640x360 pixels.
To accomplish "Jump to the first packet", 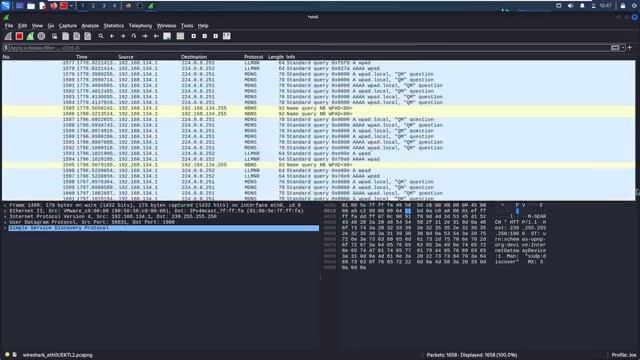I will (144, 36).
